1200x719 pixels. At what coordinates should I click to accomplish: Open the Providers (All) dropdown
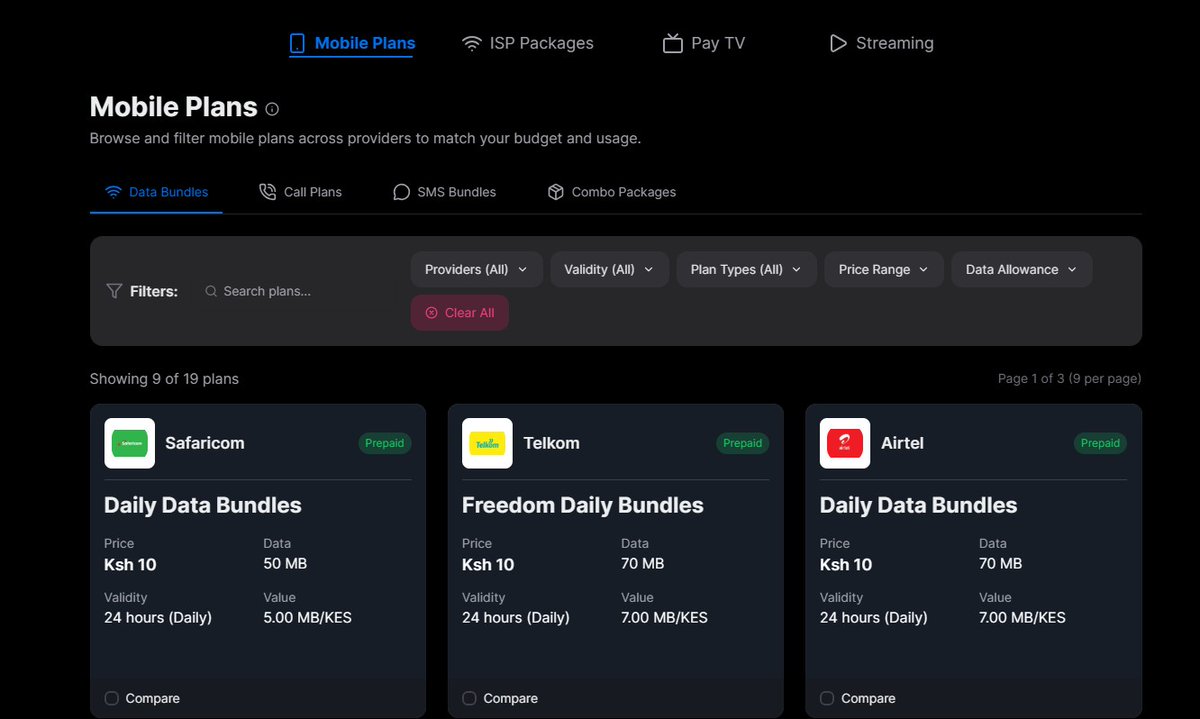477,270
